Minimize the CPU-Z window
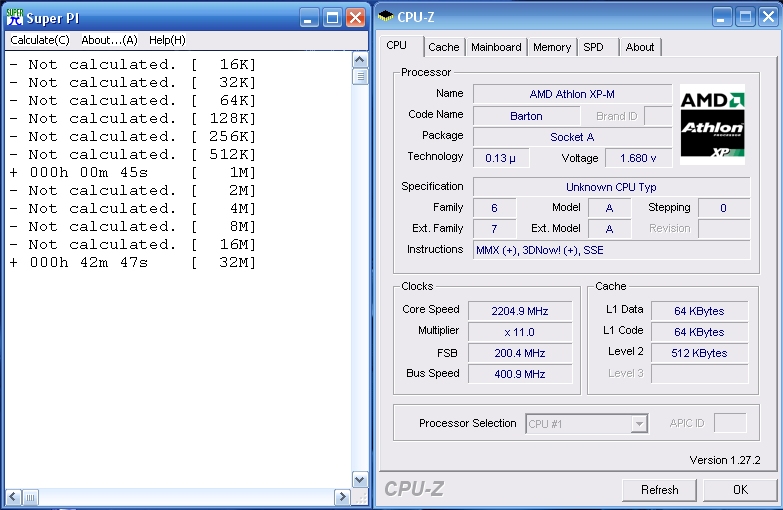This screenshot has width=783, height=510. tap(721, 17)
